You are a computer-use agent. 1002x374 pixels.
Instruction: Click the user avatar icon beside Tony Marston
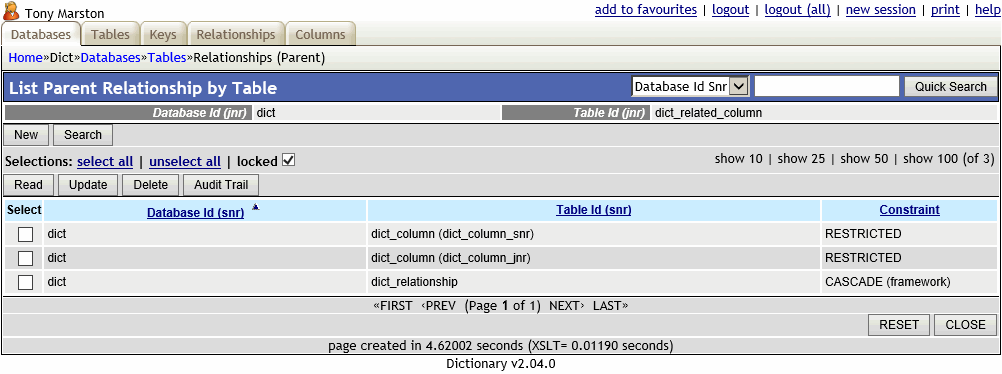(12, 12)
